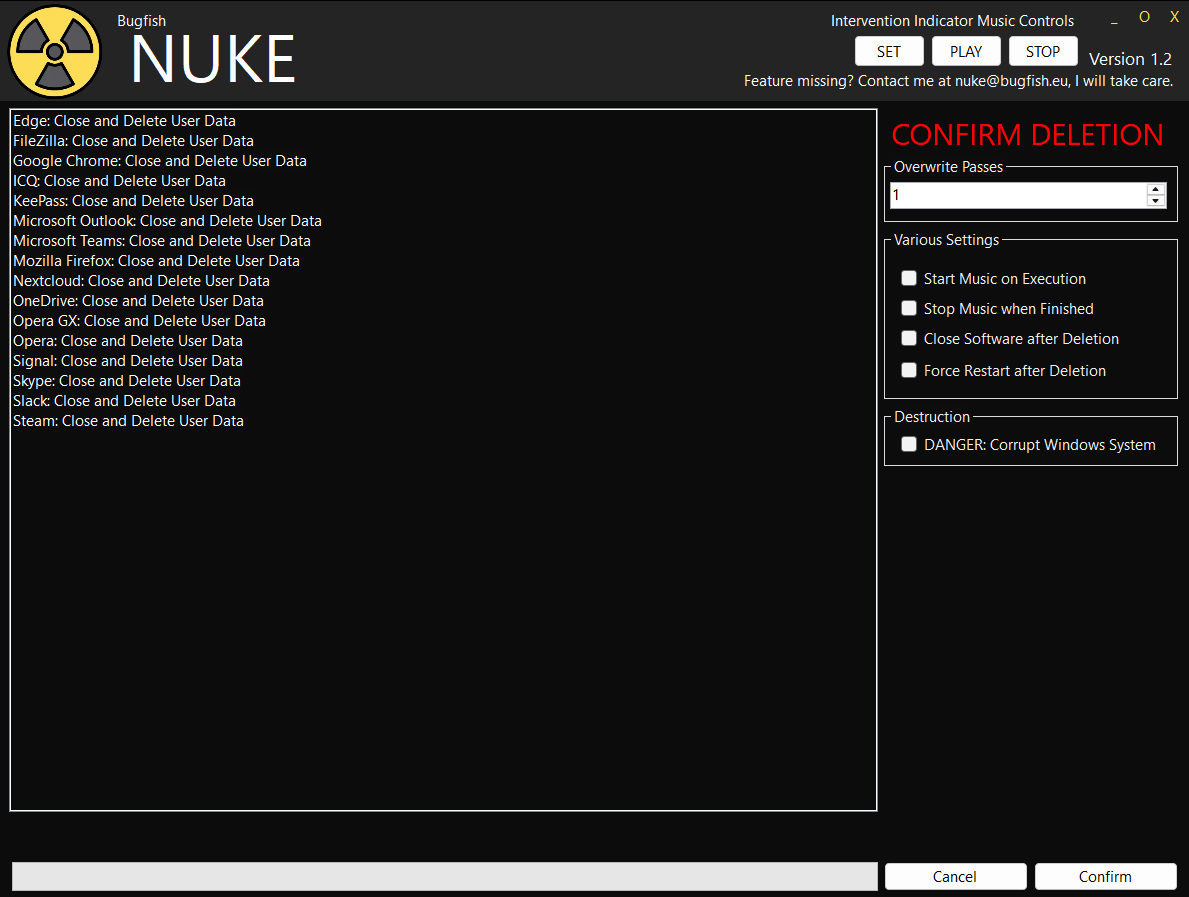Select the Nextcloud: Close and Delete row
The width and height of the screenshot is (1189, 897).
(x=444, y=281)
